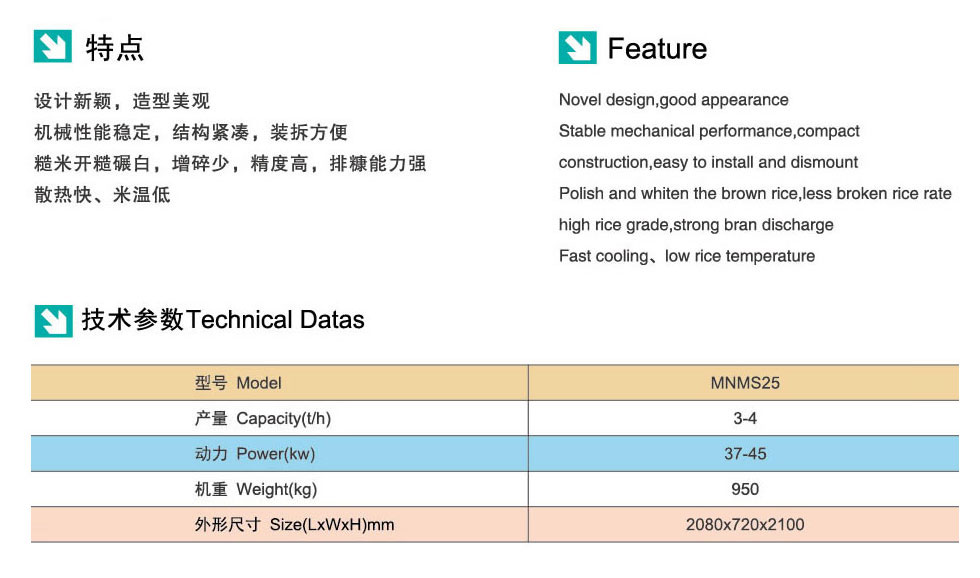The width and height of the screenshot is (980, 578).
Task: Click the arrow icon beside 特点 heading
Action: click(53, 46)
